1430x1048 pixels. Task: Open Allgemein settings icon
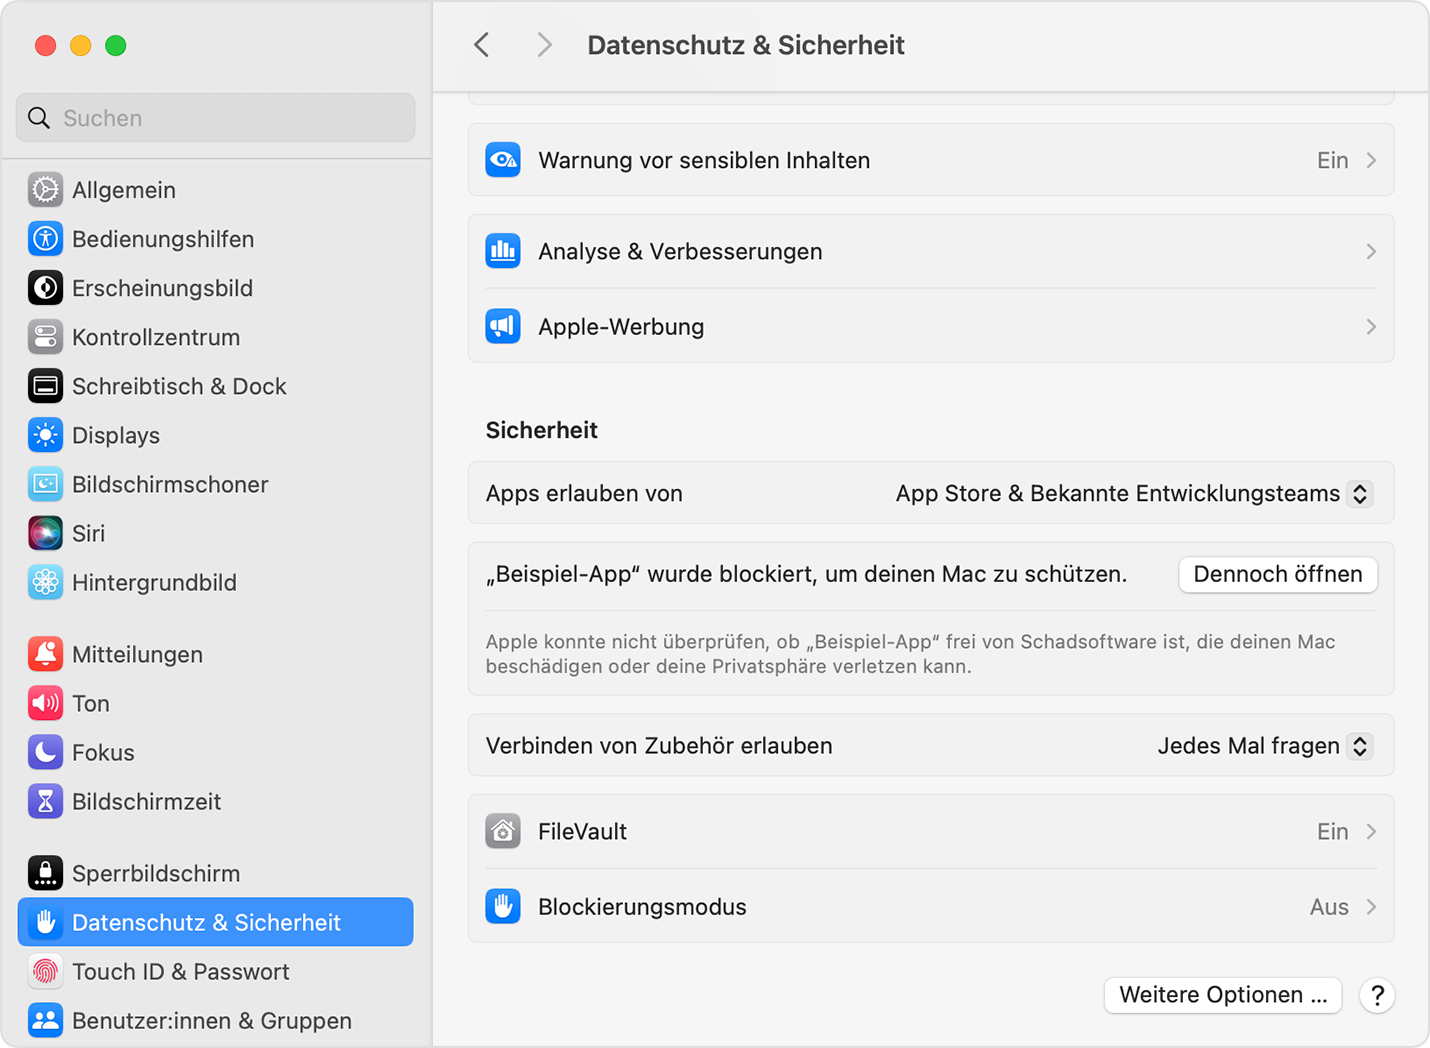45,190
